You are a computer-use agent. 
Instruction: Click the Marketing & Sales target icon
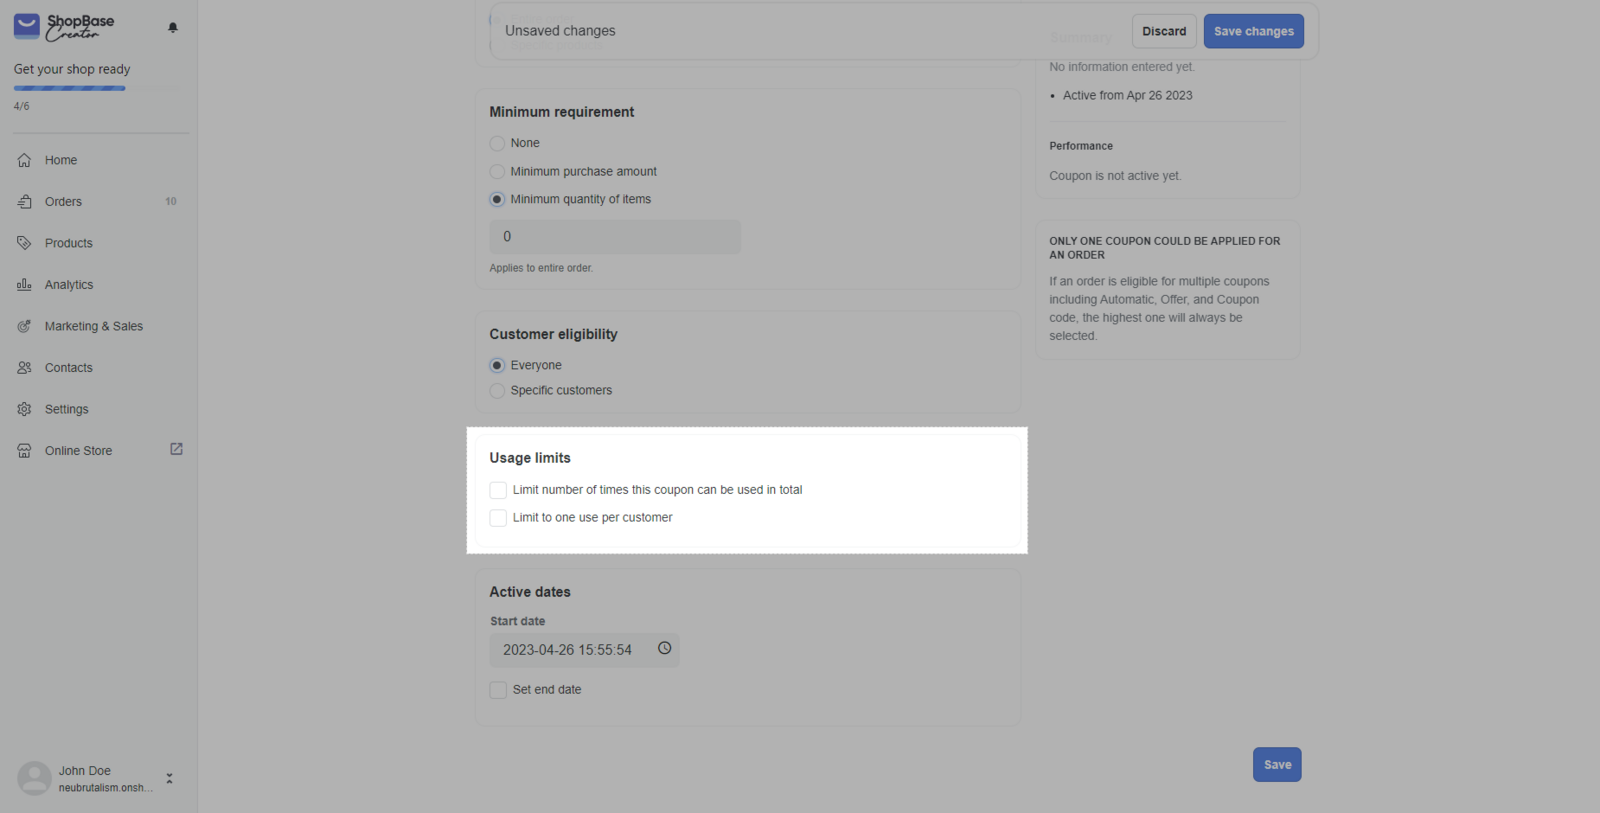pos(24,326)
